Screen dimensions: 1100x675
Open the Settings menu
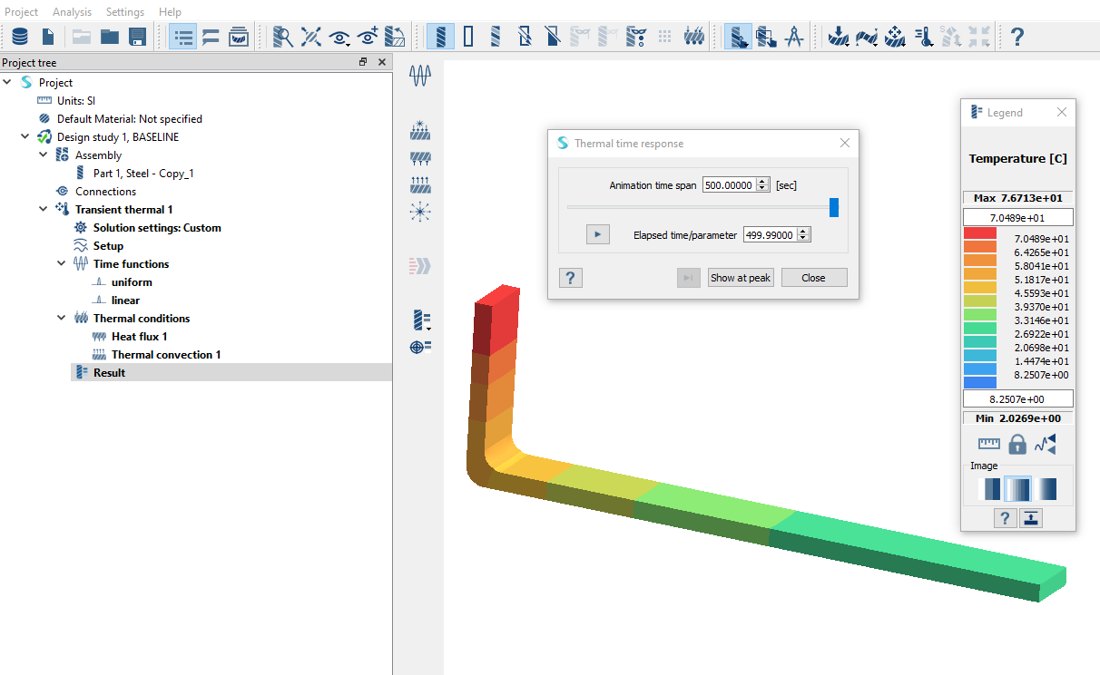pyautogui.click(x=125, y=11)
